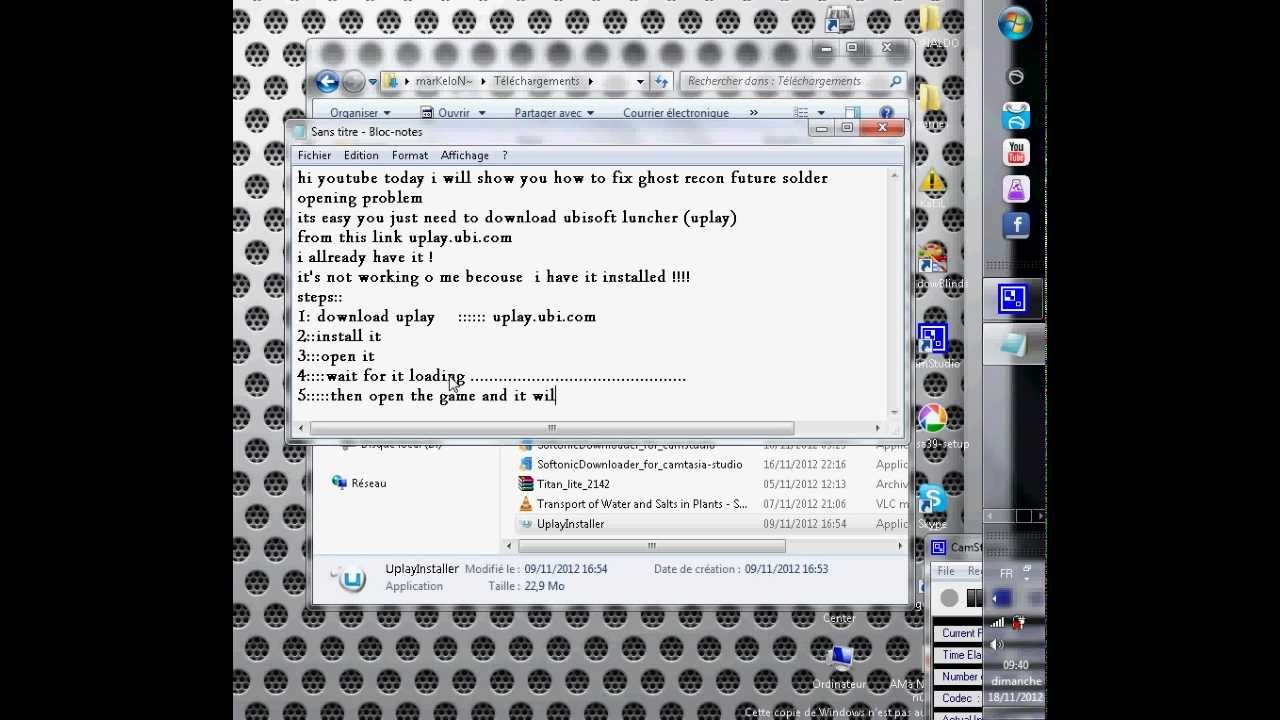Open the purple flask app icon
The width and height of the screenshot is (1280, 720).
(x=1016, y=189)
